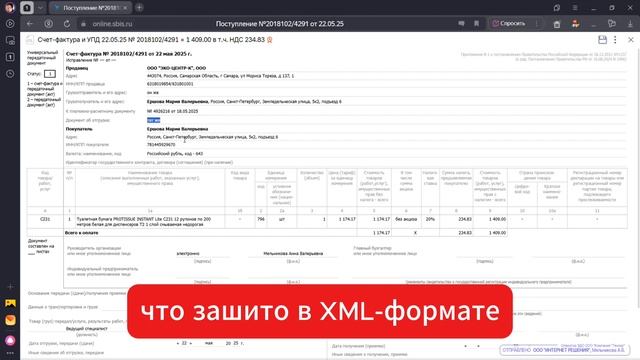Open the extensions puzzle icon
The height and width of the screenshot is (360, 640).
click(x=611, y=24)
